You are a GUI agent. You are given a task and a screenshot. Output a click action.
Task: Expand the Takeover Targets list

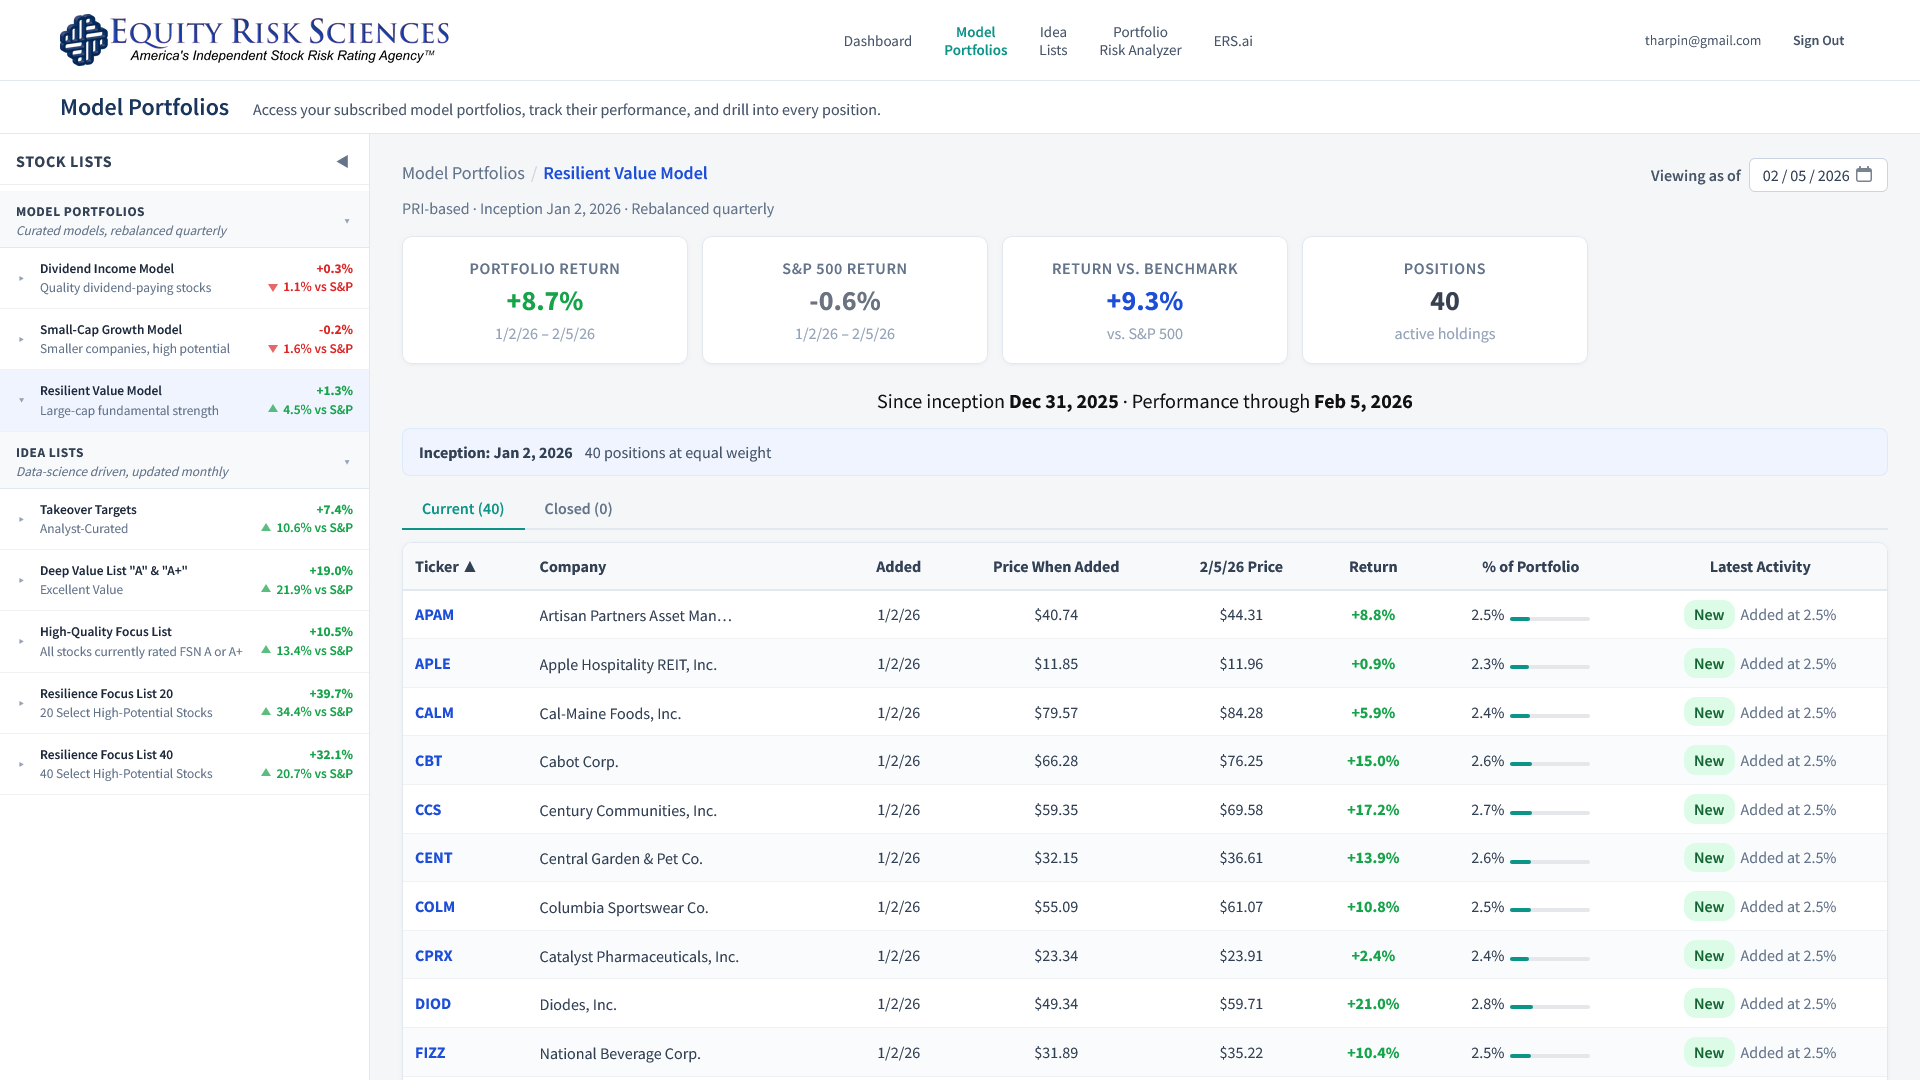tap(21, 519)
